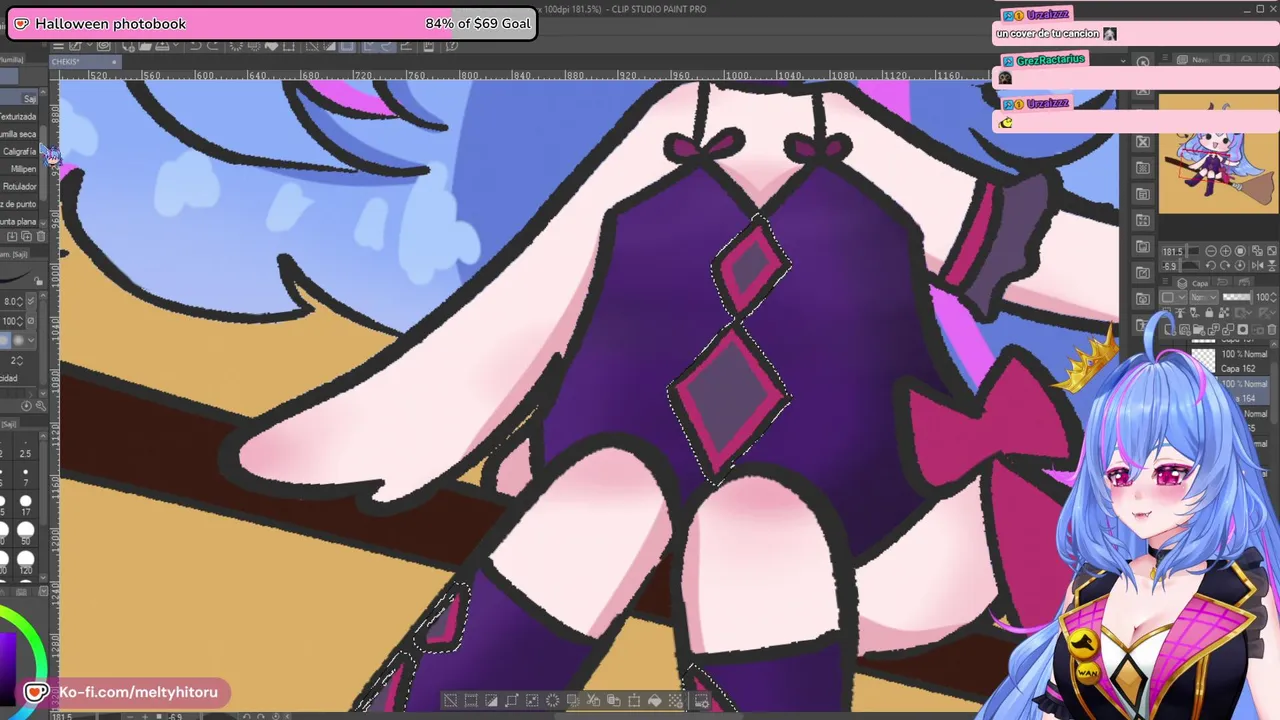Toggle draft layer icon

[x=1194, y=312]
